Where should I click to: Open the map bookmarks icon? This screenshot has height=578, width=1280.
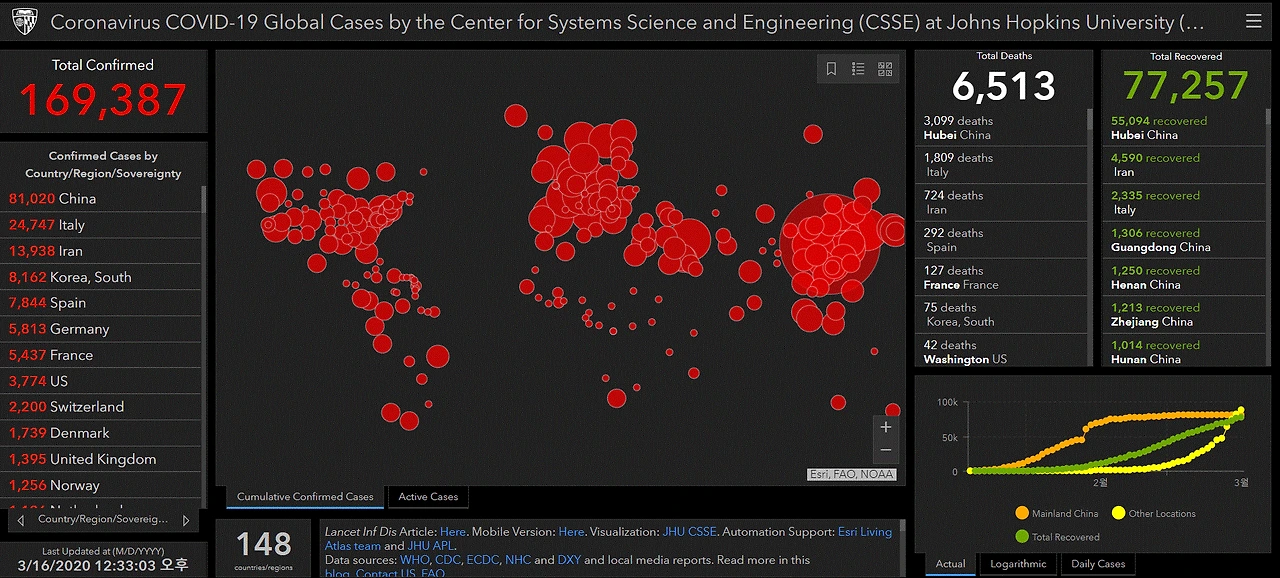pos(831,69)
